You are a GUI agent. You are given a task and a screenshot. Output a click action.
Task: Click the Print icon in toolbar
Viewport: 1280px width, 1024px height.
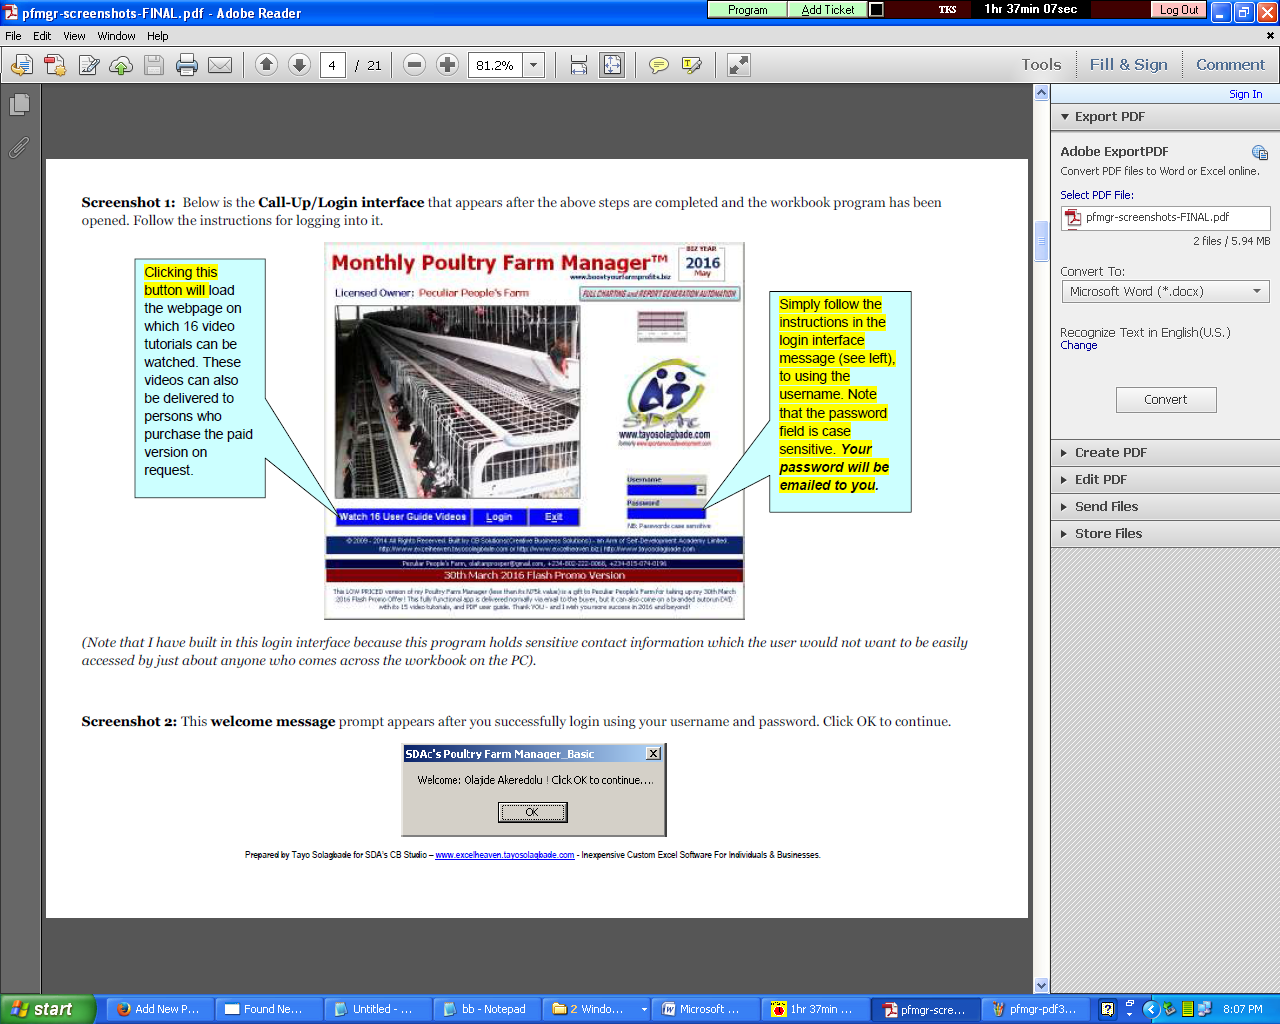187,65
